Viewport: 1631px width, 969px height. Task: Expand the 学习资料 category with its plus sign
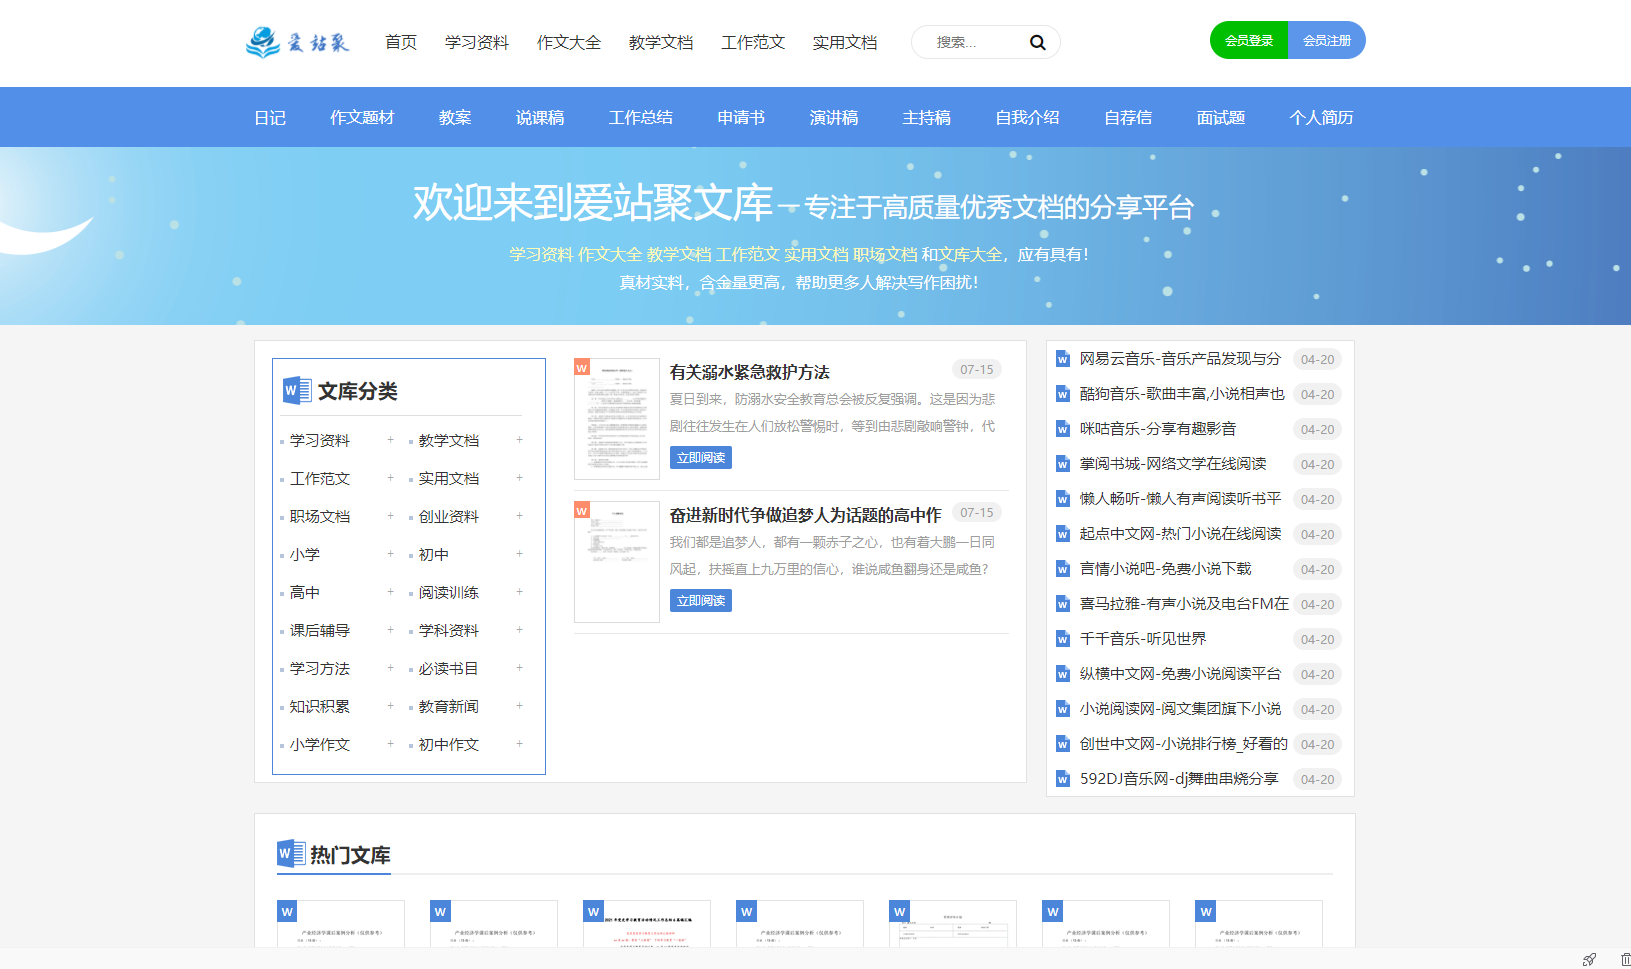click(x=389, y=440)
